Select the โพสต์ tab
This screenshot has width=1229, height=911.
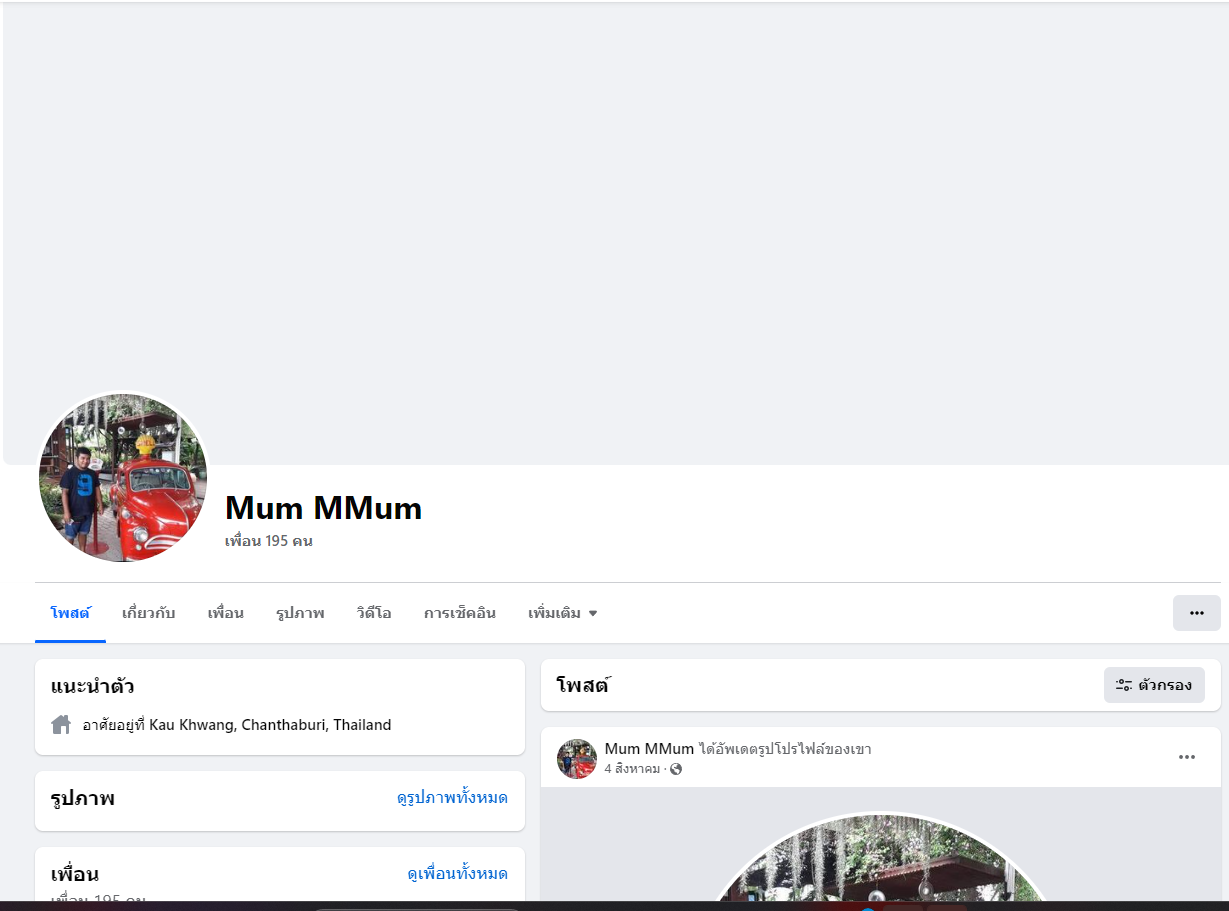click(x=70, y=613)
